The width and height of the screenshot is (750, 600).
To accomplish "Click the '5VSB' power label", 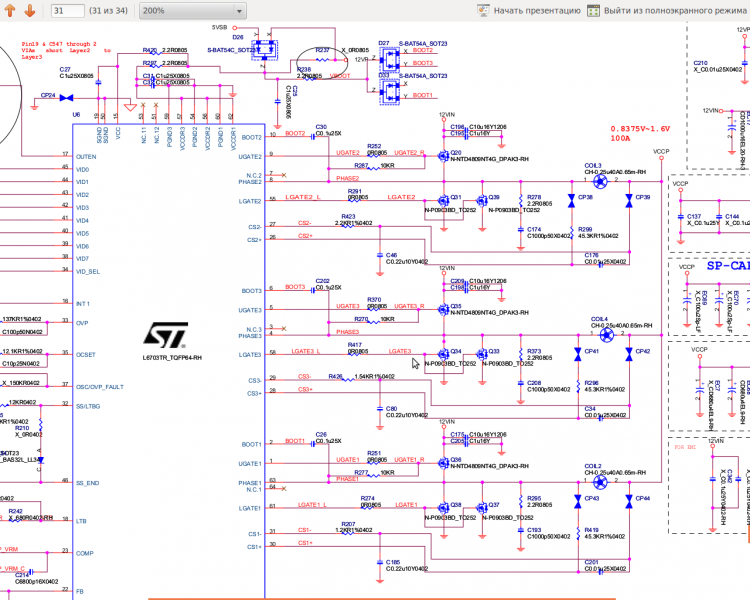I will click(220, 27).
